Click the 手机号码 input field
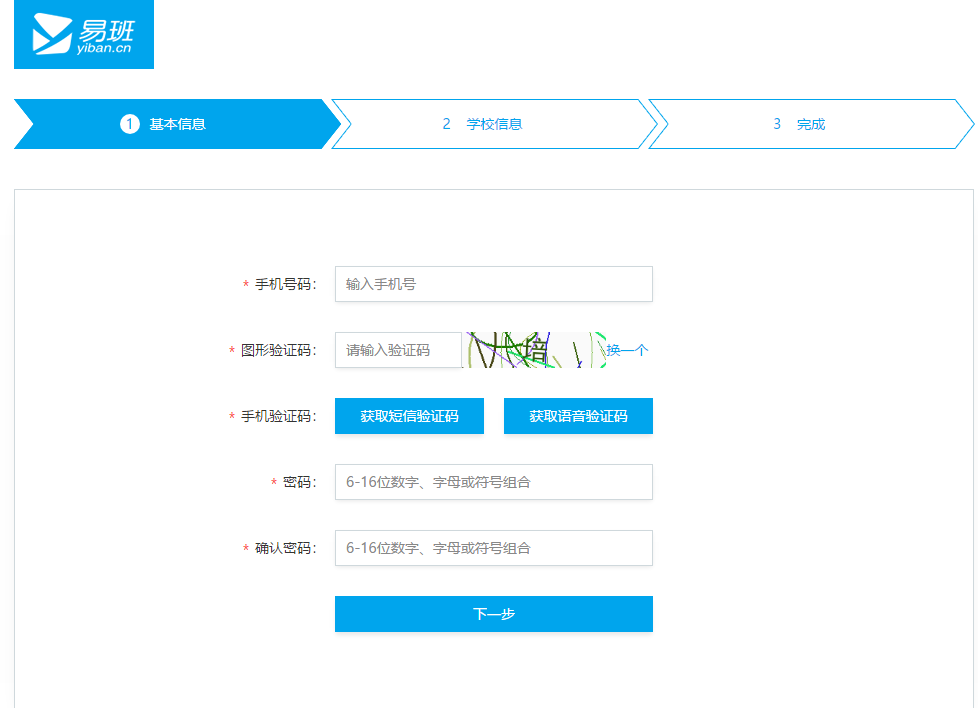This screenshot has height=708, width=978. (493, 284)
